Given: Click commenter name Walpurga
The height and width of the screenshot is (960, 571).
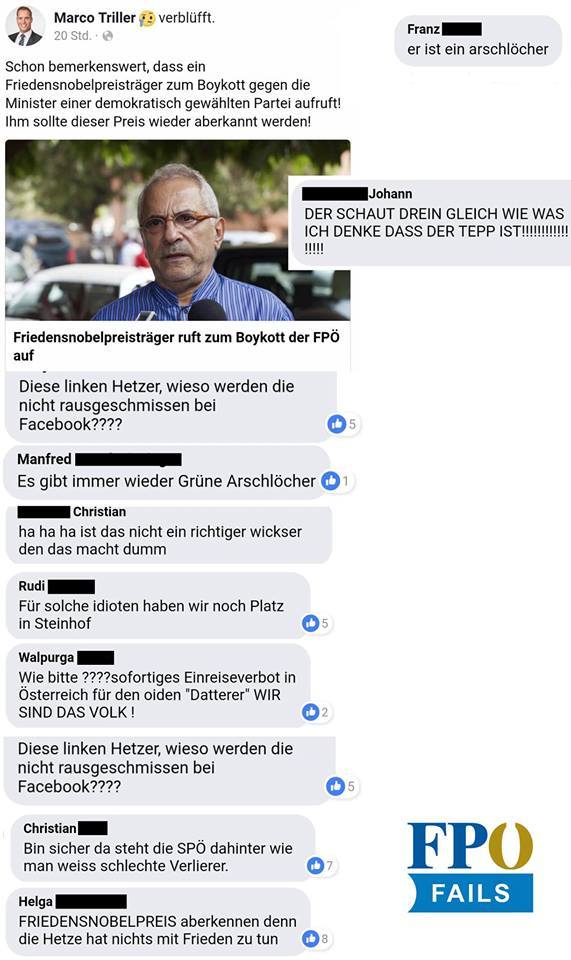Looking at the screenshot, I should (46, 658).
